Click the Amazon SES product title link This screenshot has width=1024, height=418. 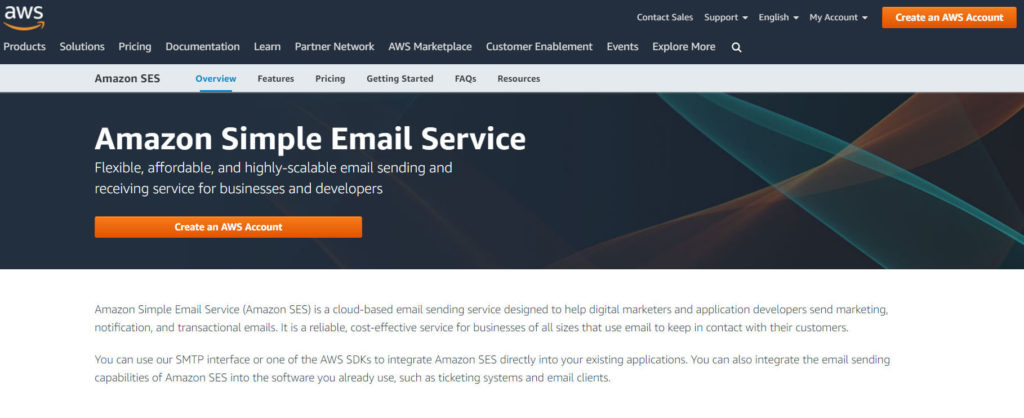(127, 78)
